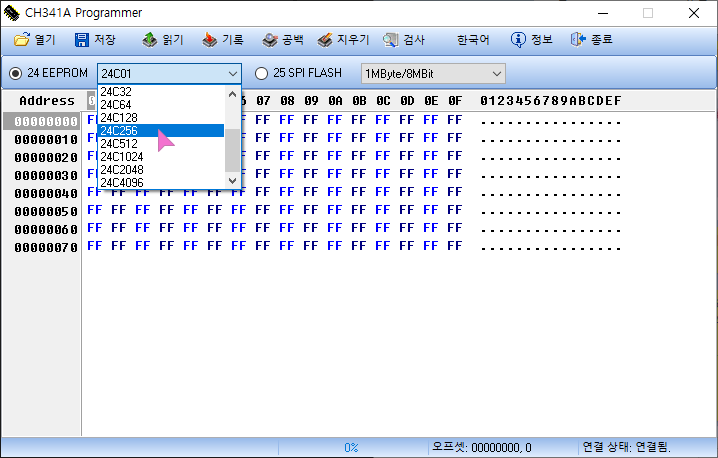Click the offset 오프셋: 00000000, 0 status
The image size is (718, 458).
pos(482,447)
